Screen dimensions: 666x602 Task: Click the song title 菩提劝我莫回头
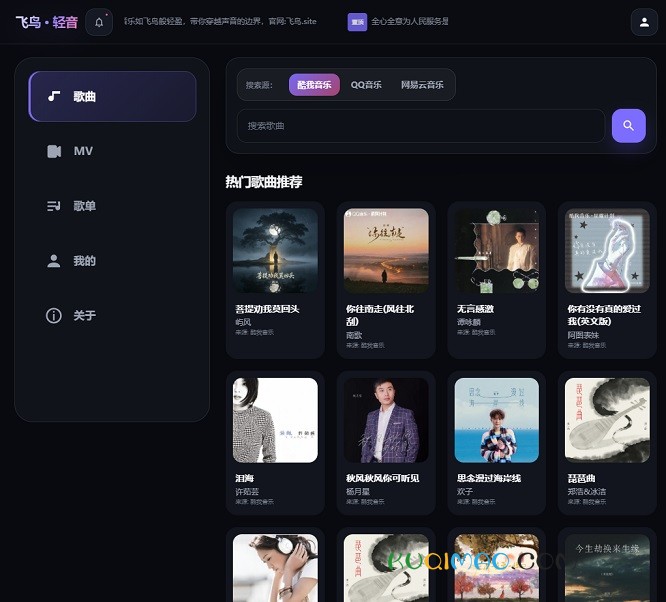tap(267, 309)
